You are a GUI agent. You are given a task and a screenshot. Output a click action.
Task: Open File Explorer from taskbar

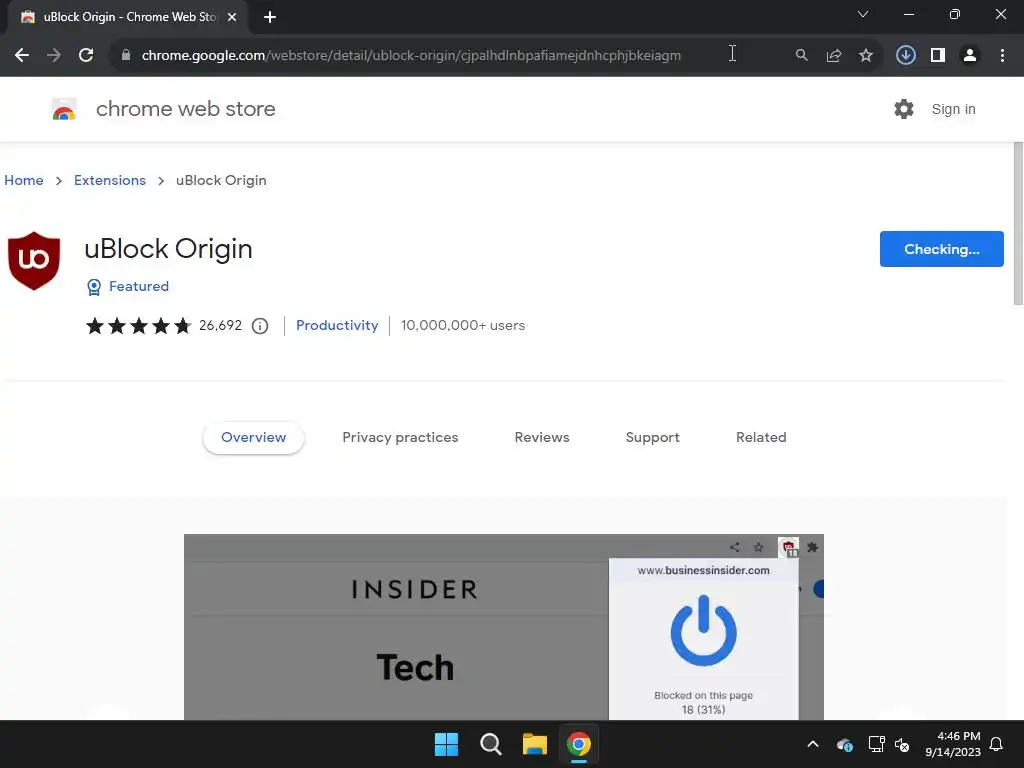[534, 744]
